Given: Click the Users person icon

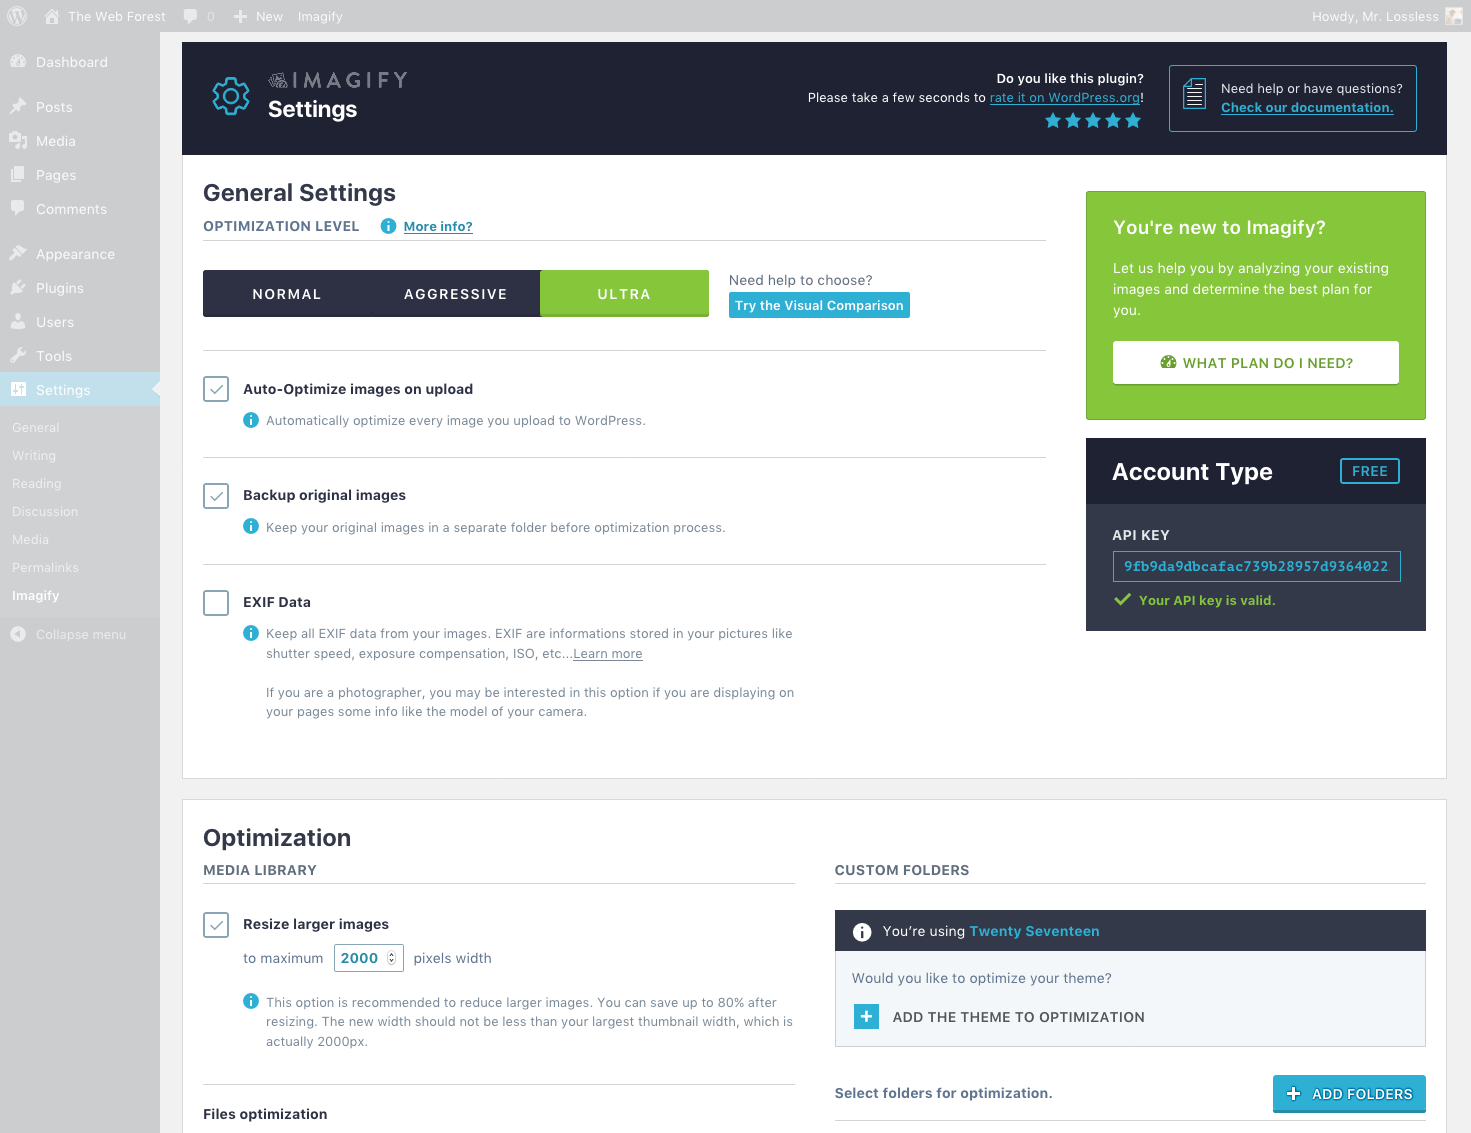Looking at the screenshot, I should [18, 321].
